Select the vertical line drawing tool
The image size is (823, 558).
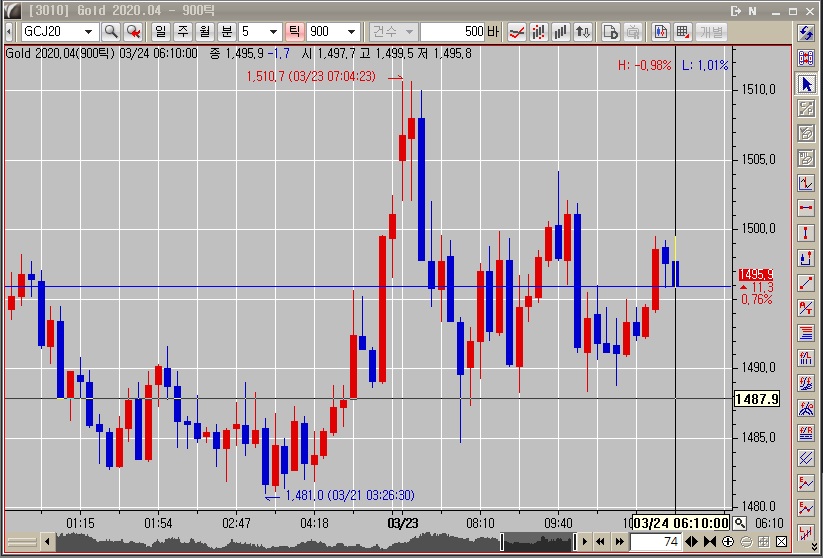tap(805, 233)
